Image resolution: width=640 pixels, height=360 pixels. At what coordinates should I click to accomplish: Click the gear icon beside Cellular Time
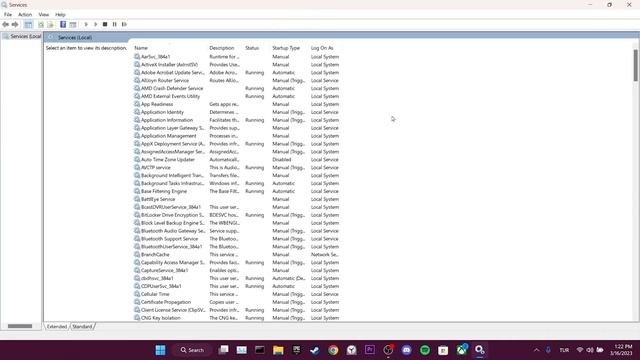coord(137,294)
